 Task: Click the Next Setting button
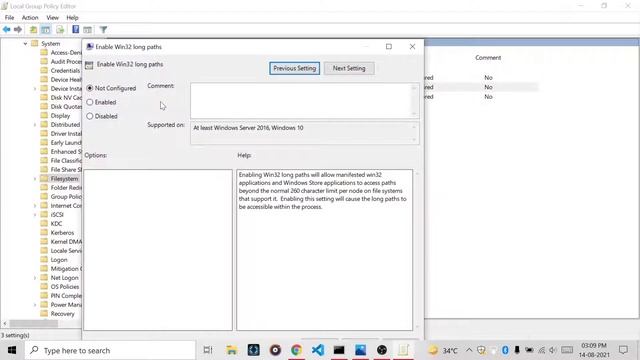point(349,68)
